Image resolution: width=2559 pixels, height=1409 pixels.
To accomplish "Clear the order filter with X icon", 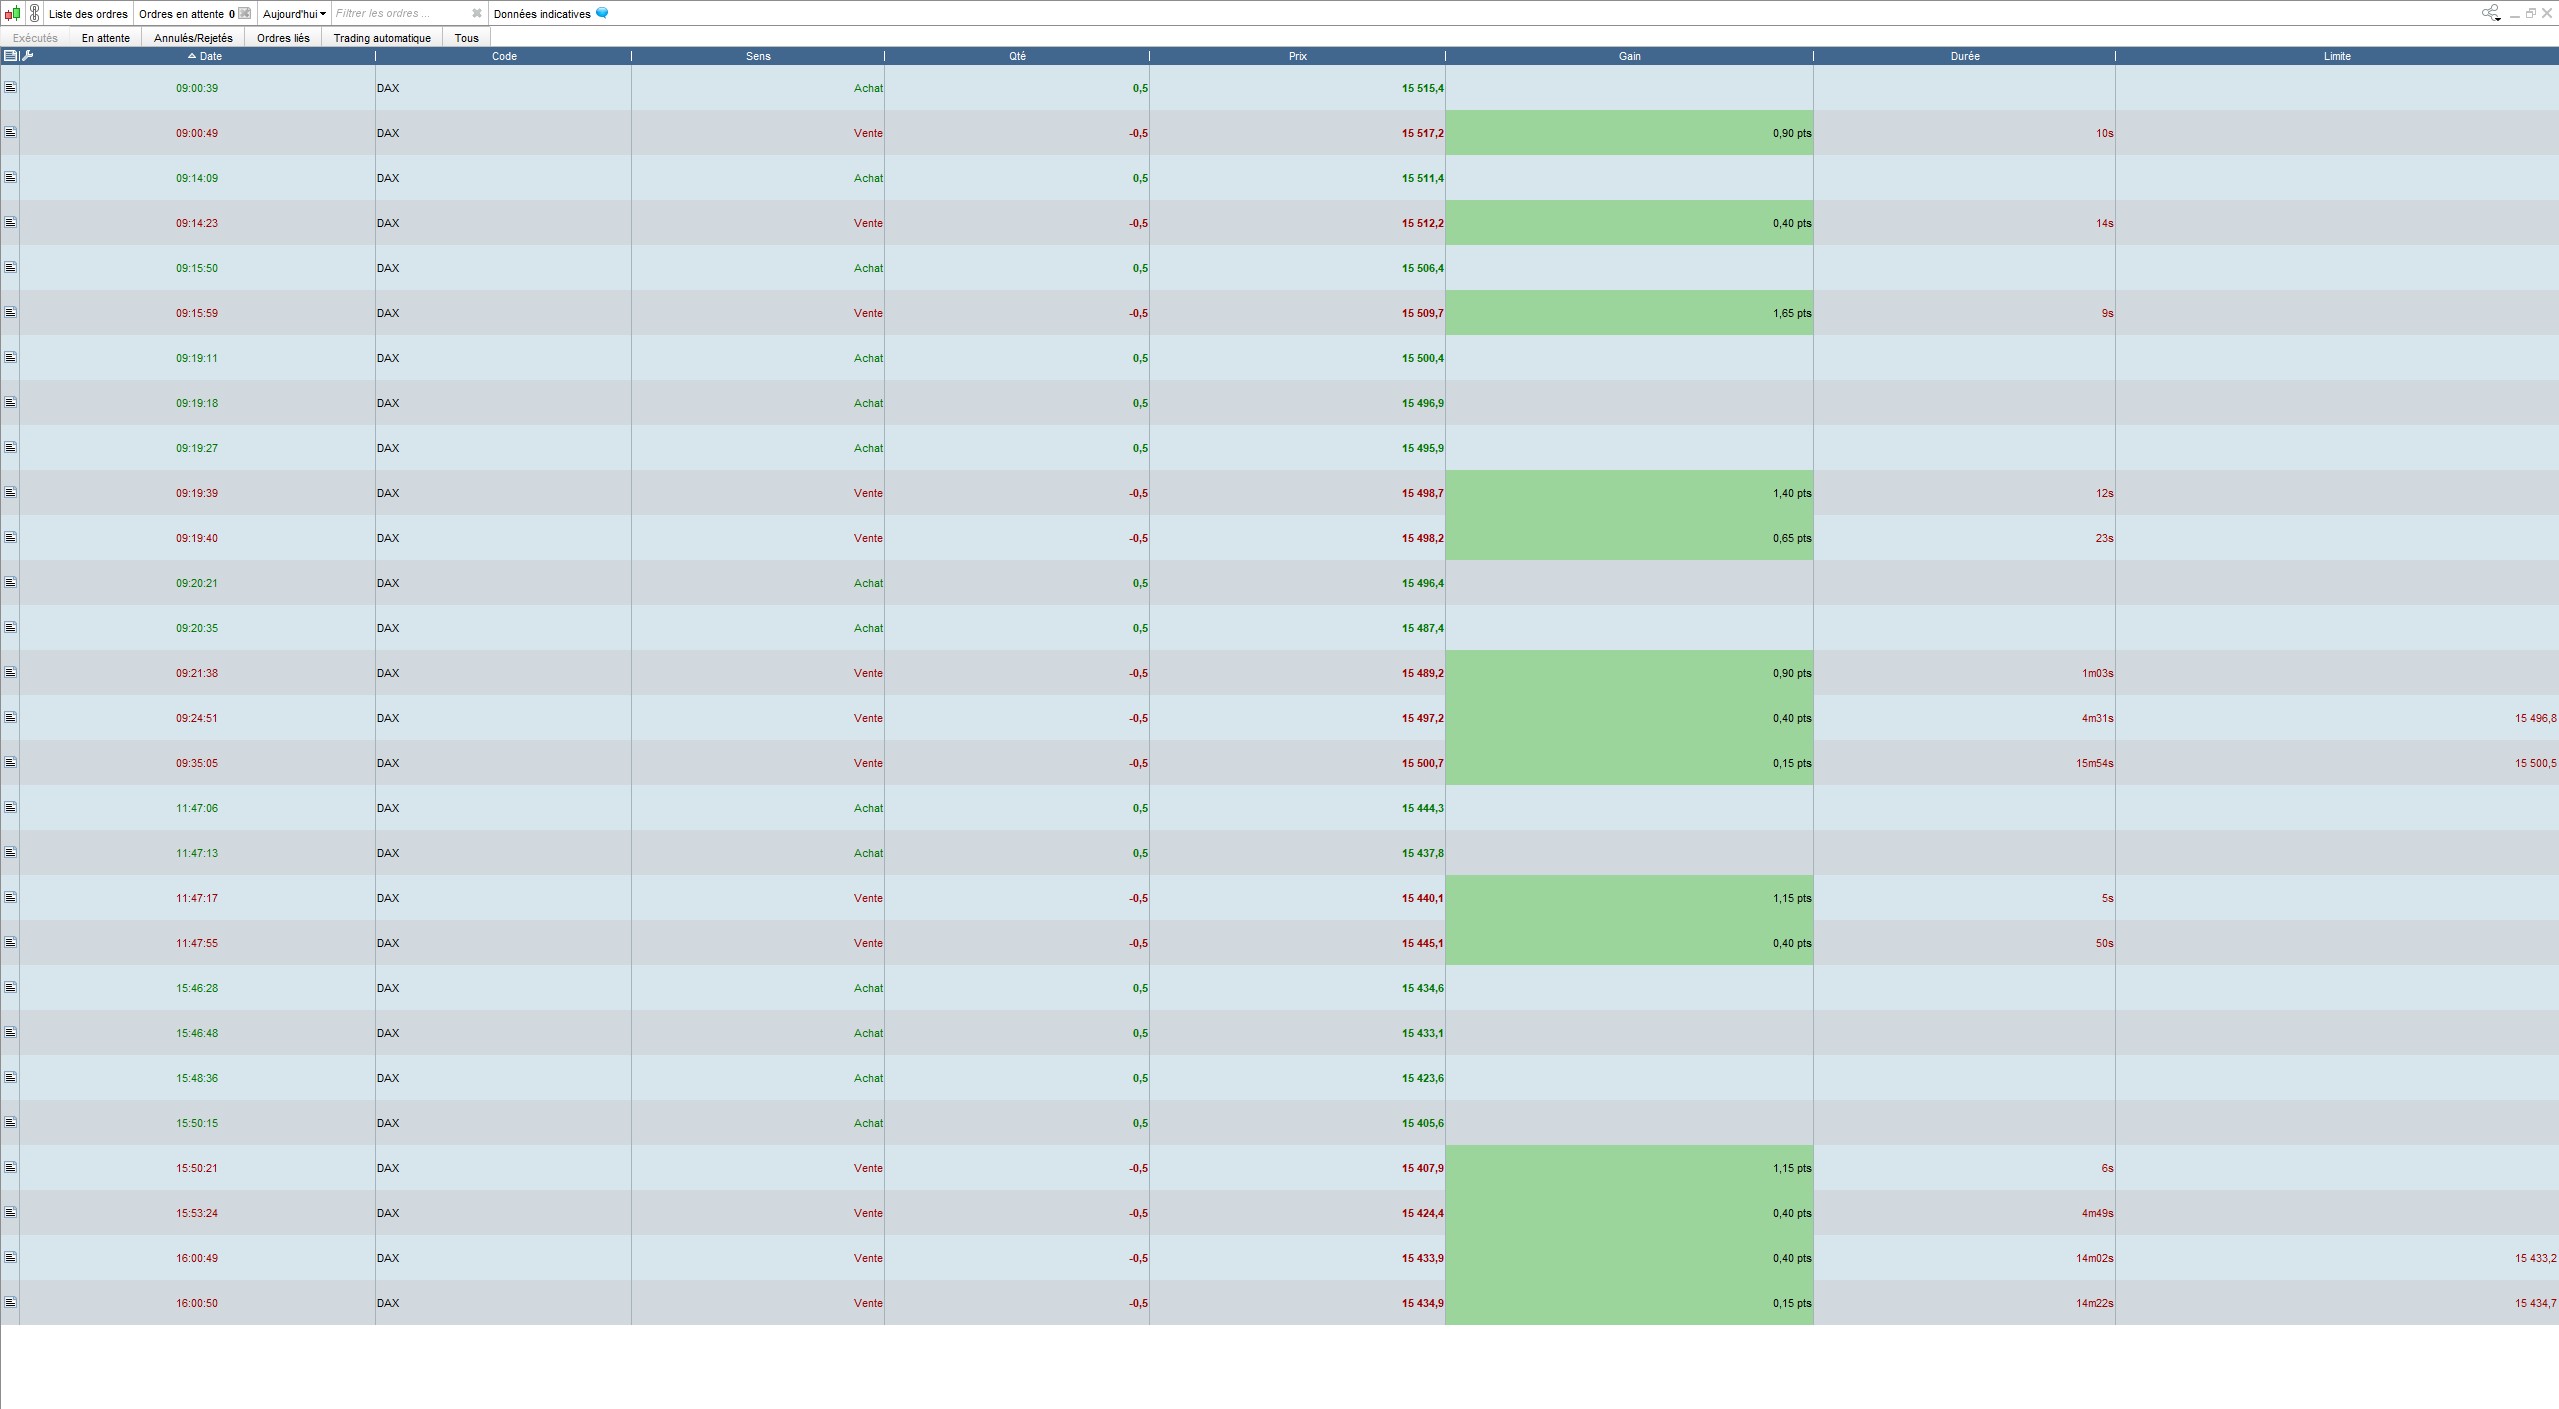I will pos(477,13).
